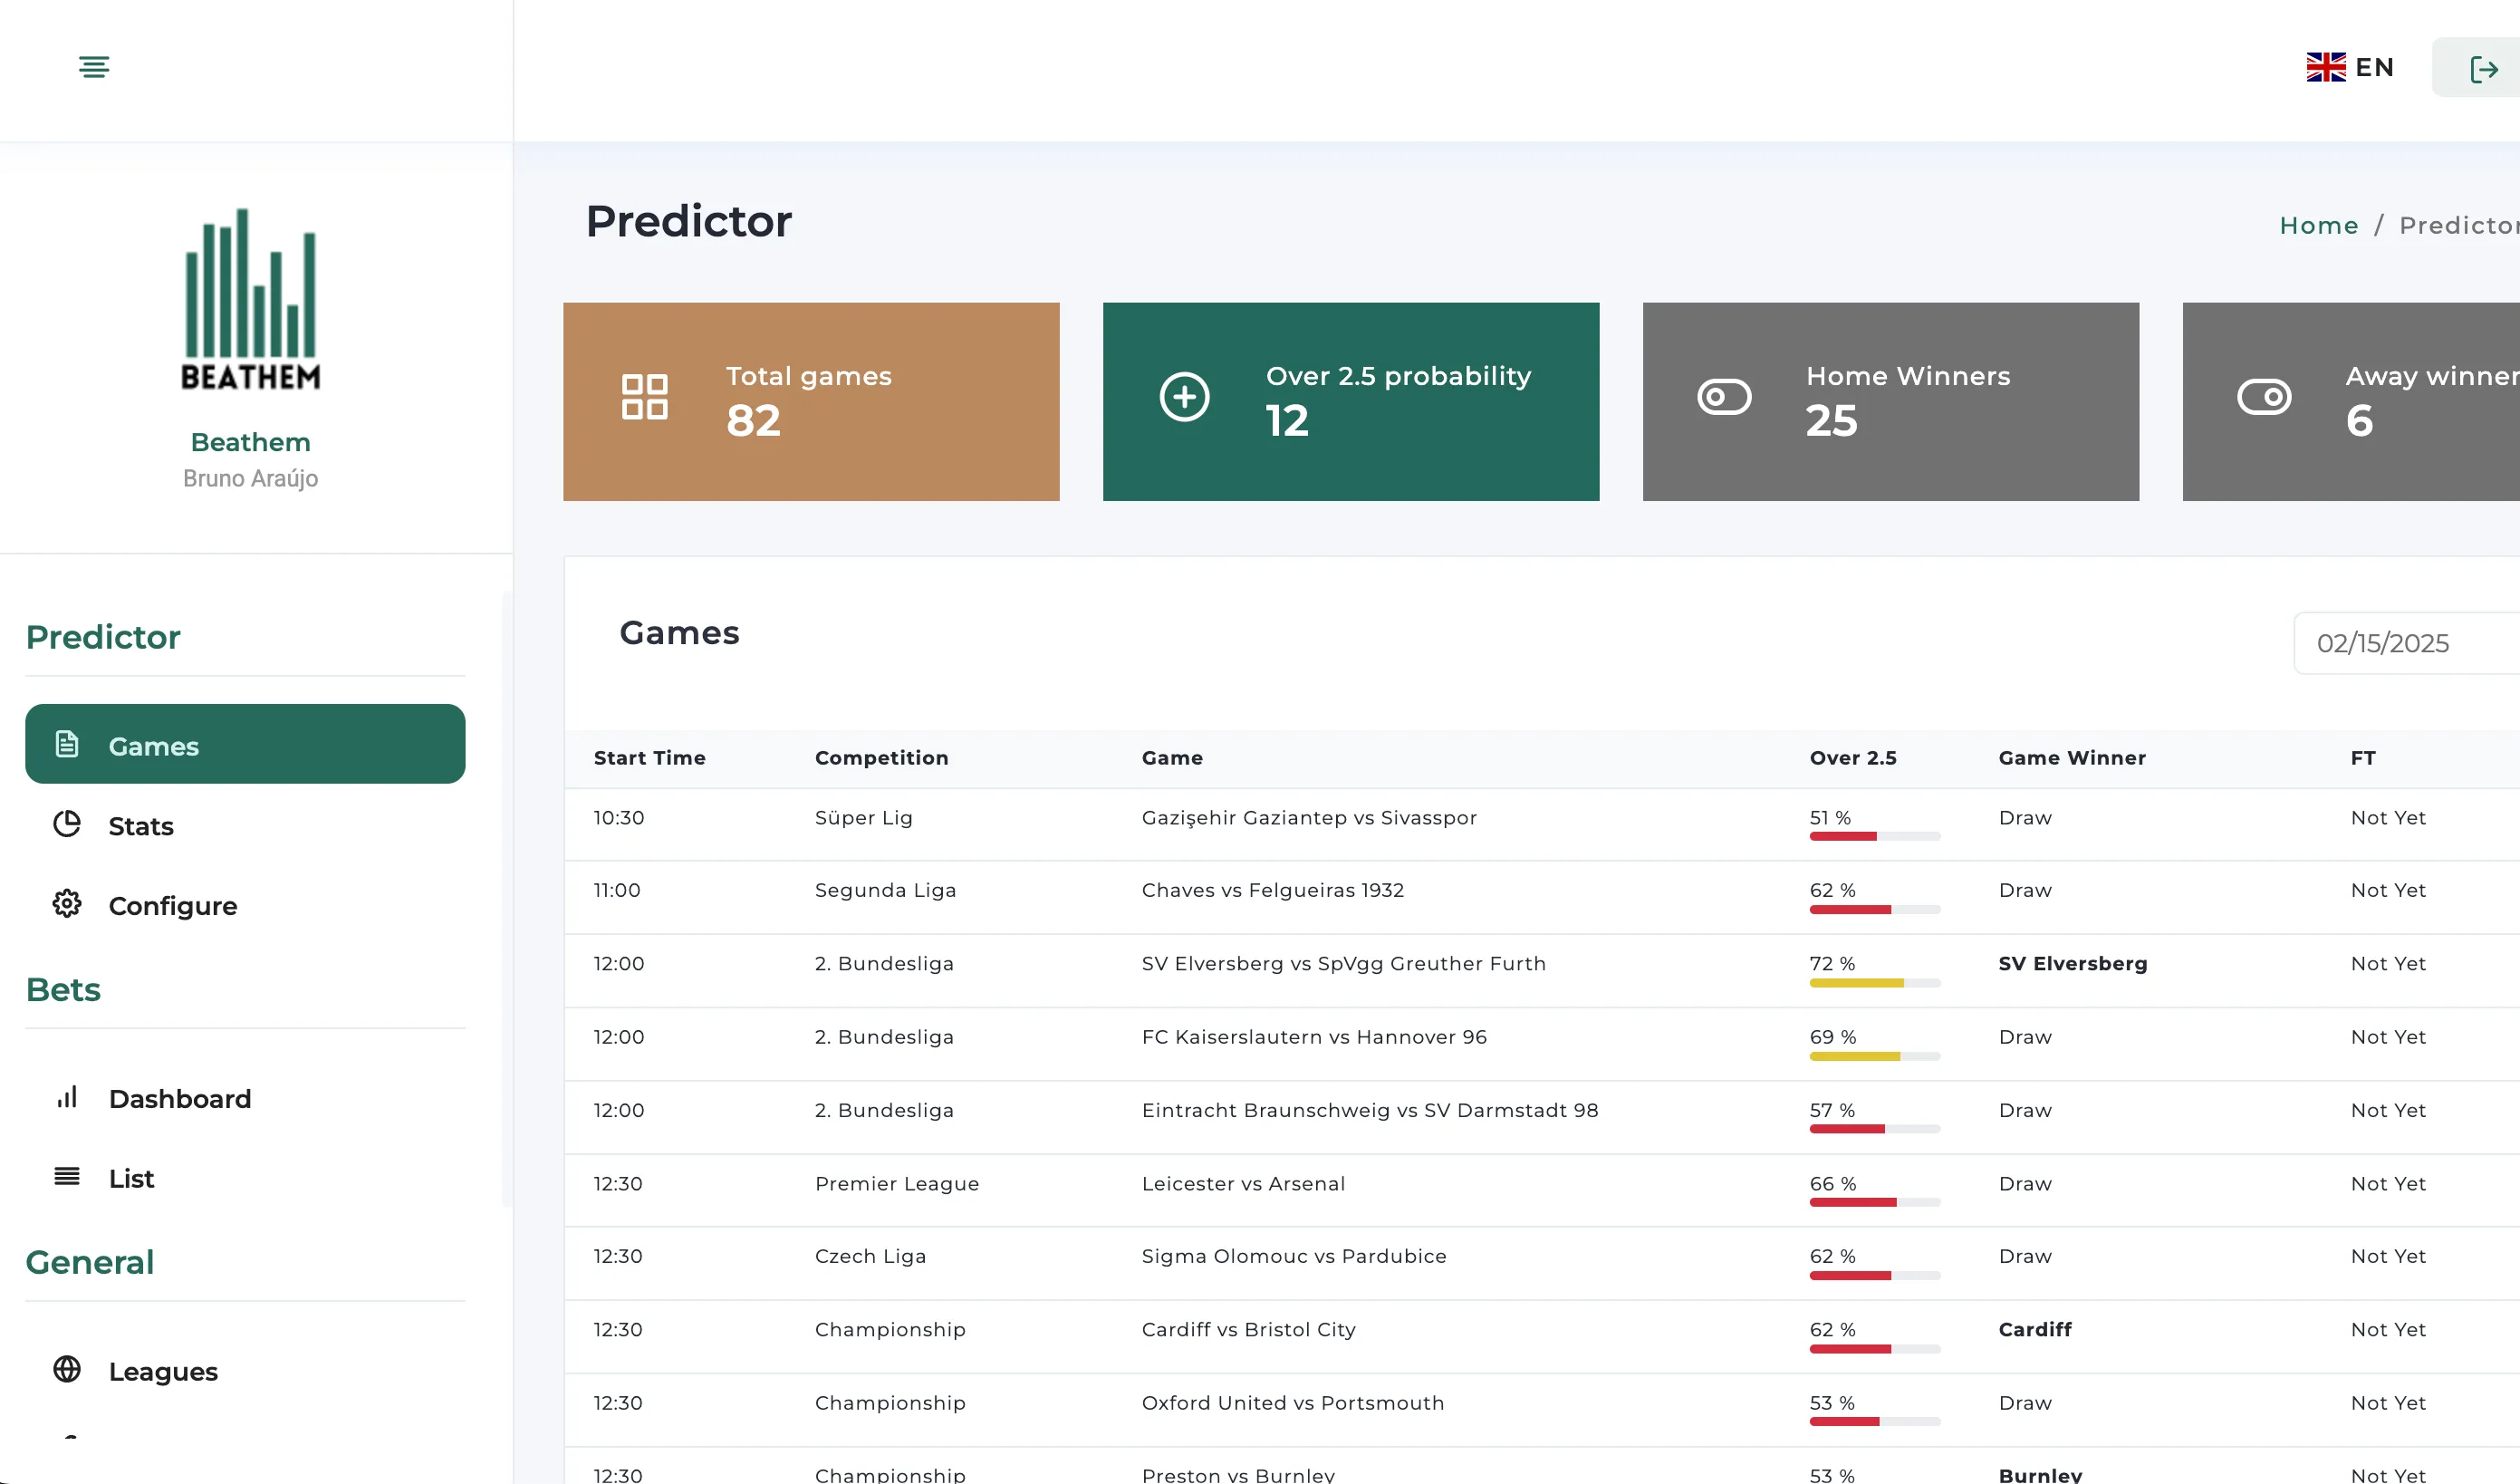Click the Home breadcrumb link
Screen dimensions: 2520x1484
[2318, 225]
